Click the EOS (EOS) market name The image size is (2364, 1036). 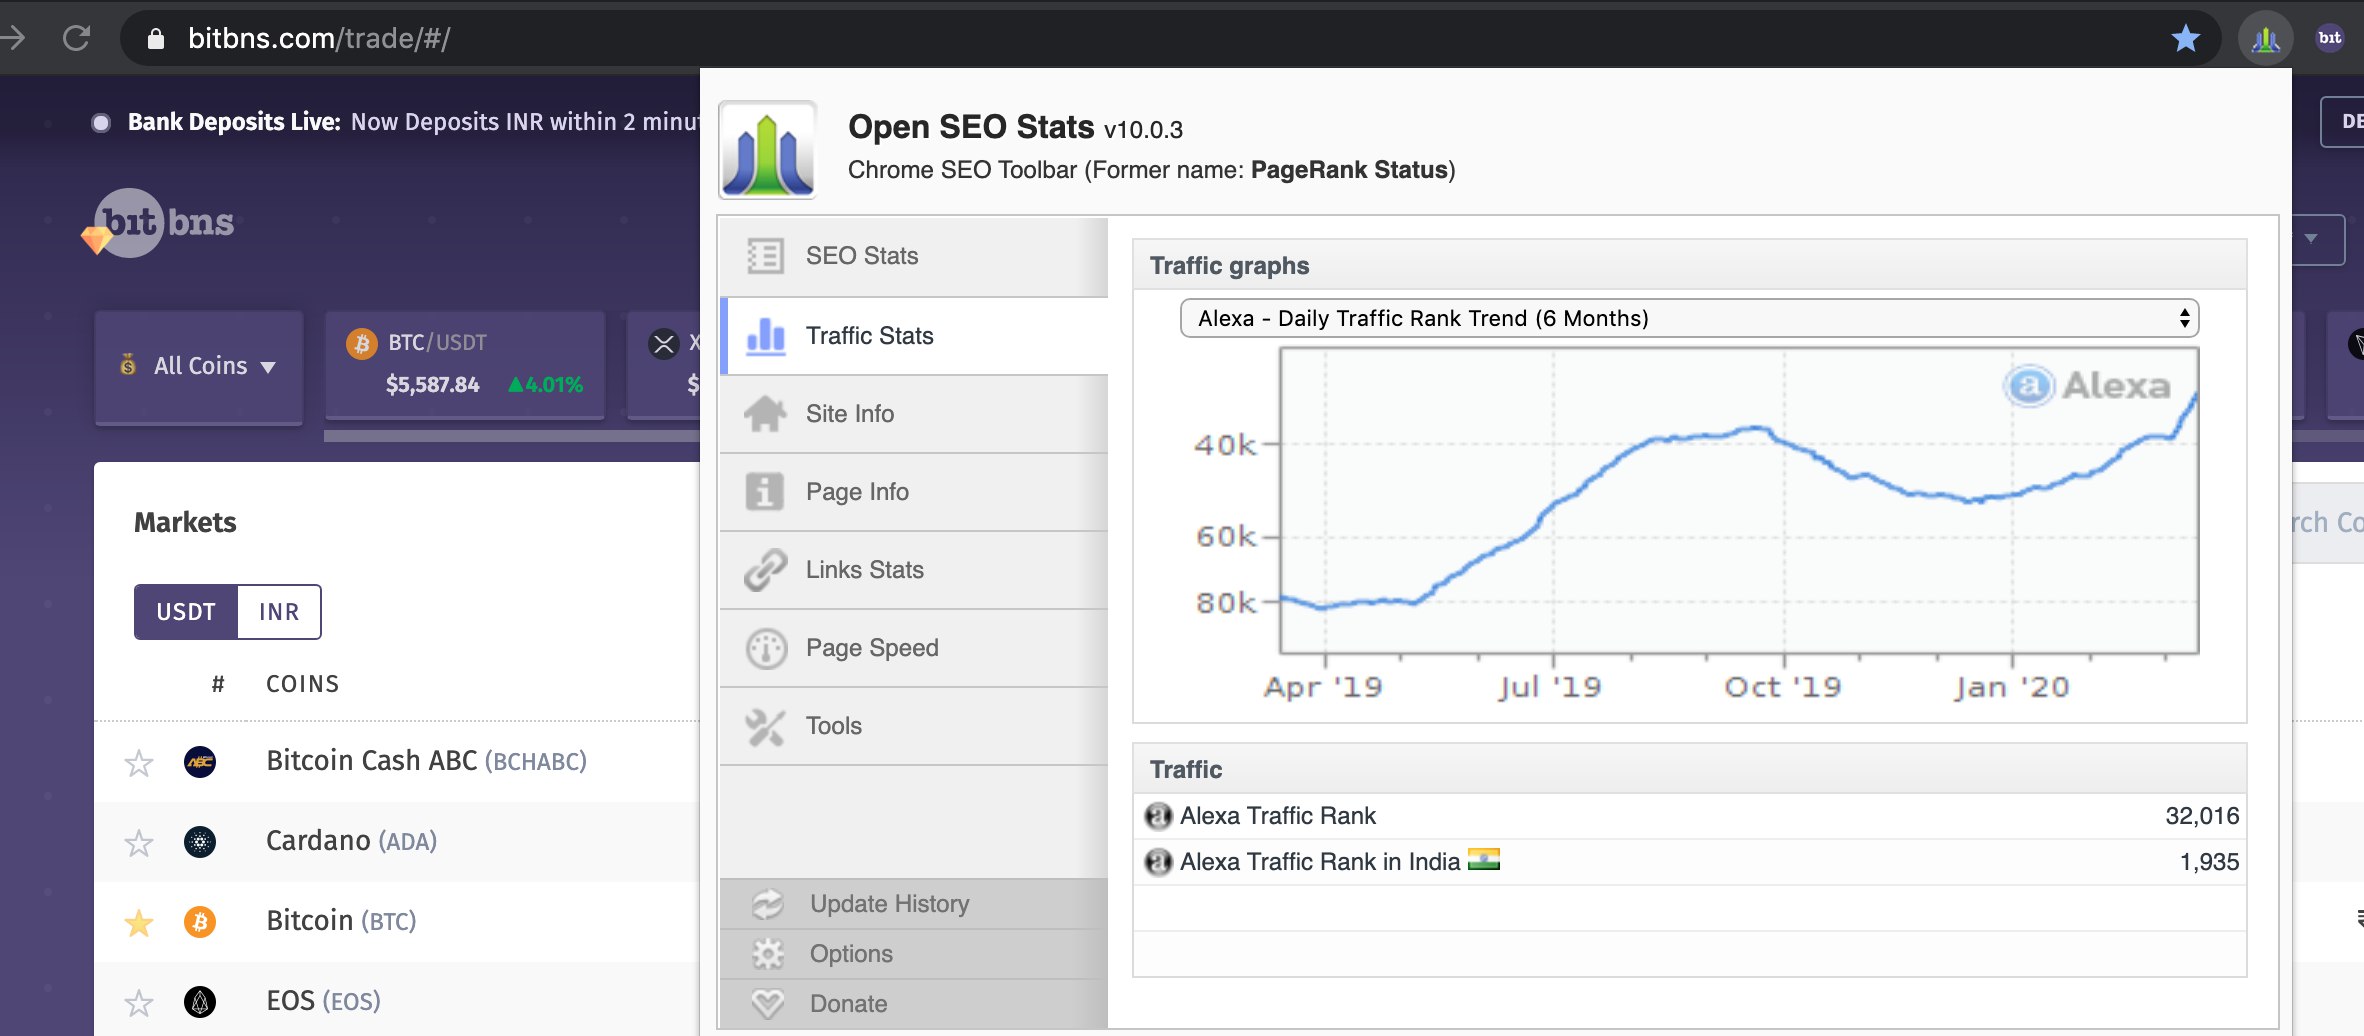[323, 1001]
